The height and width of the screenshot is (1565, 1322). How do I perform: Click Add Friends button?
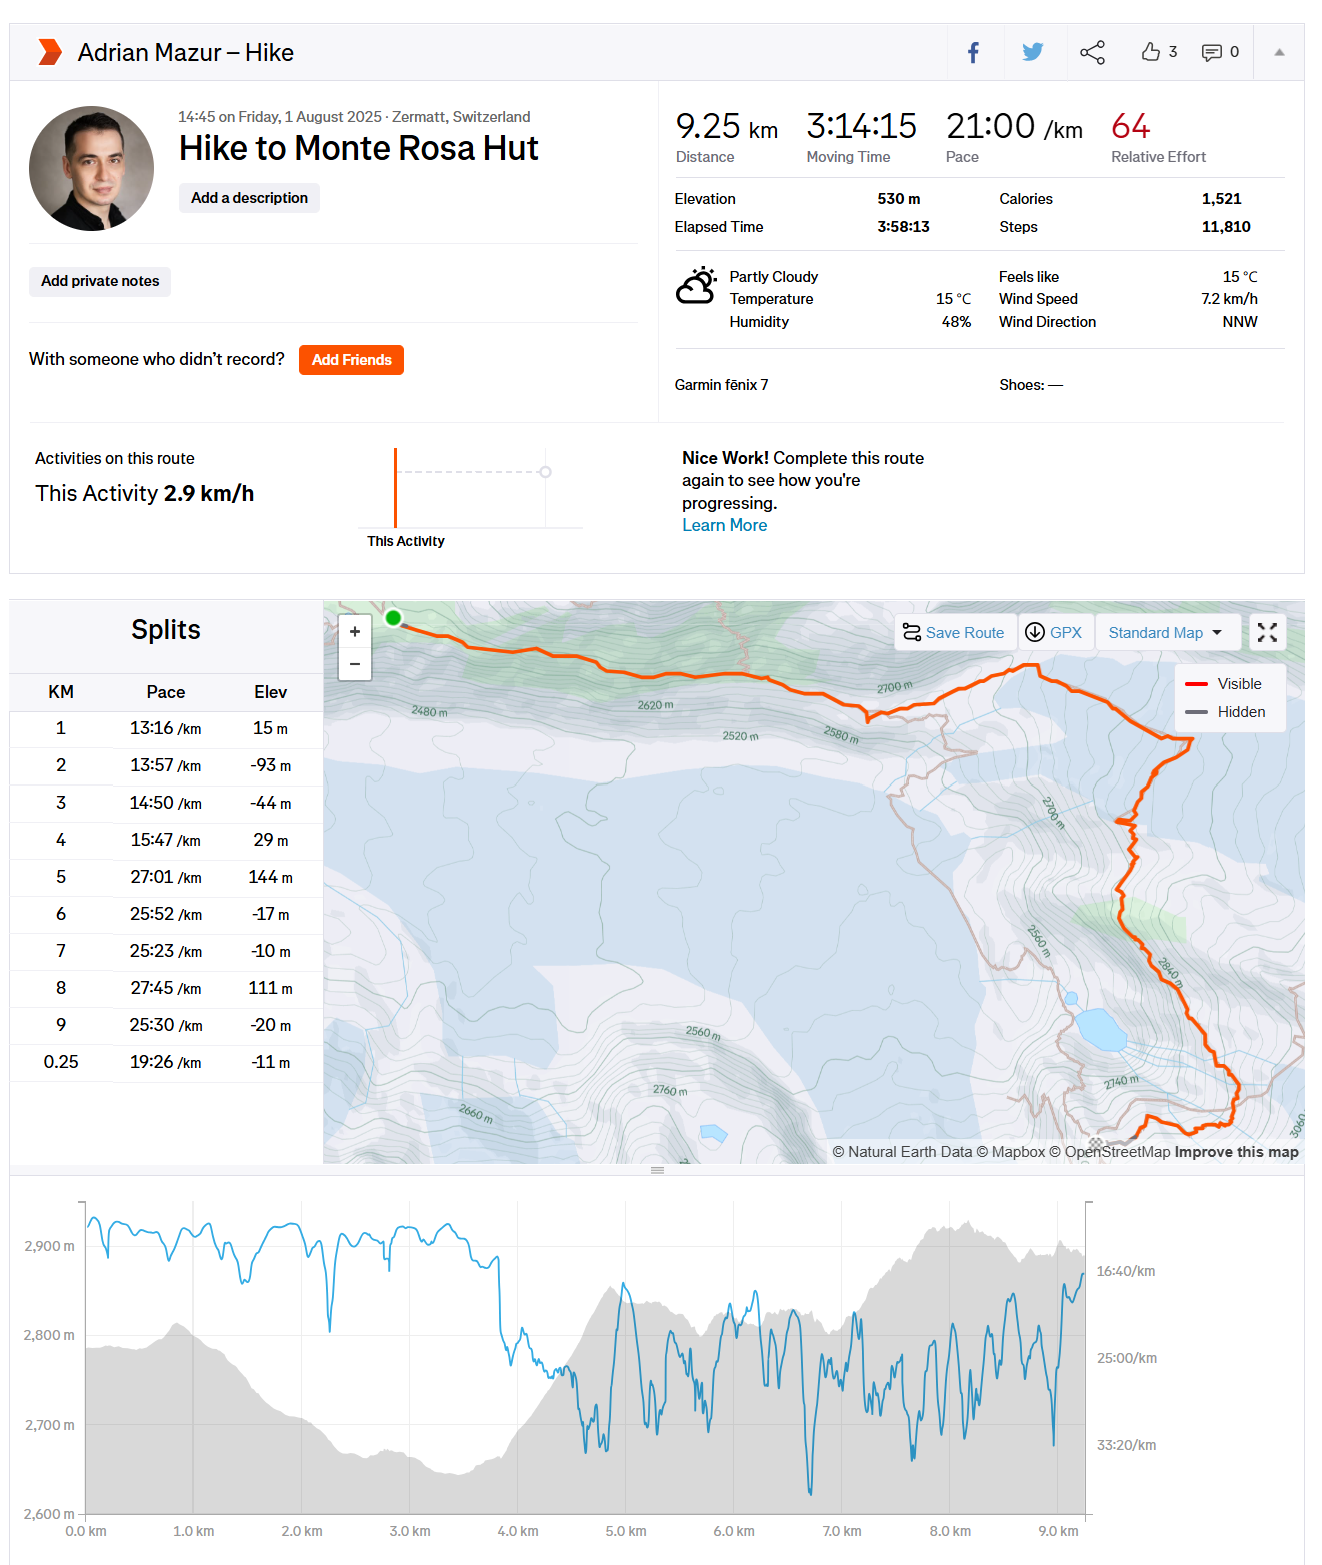click(x=351, y=360)
